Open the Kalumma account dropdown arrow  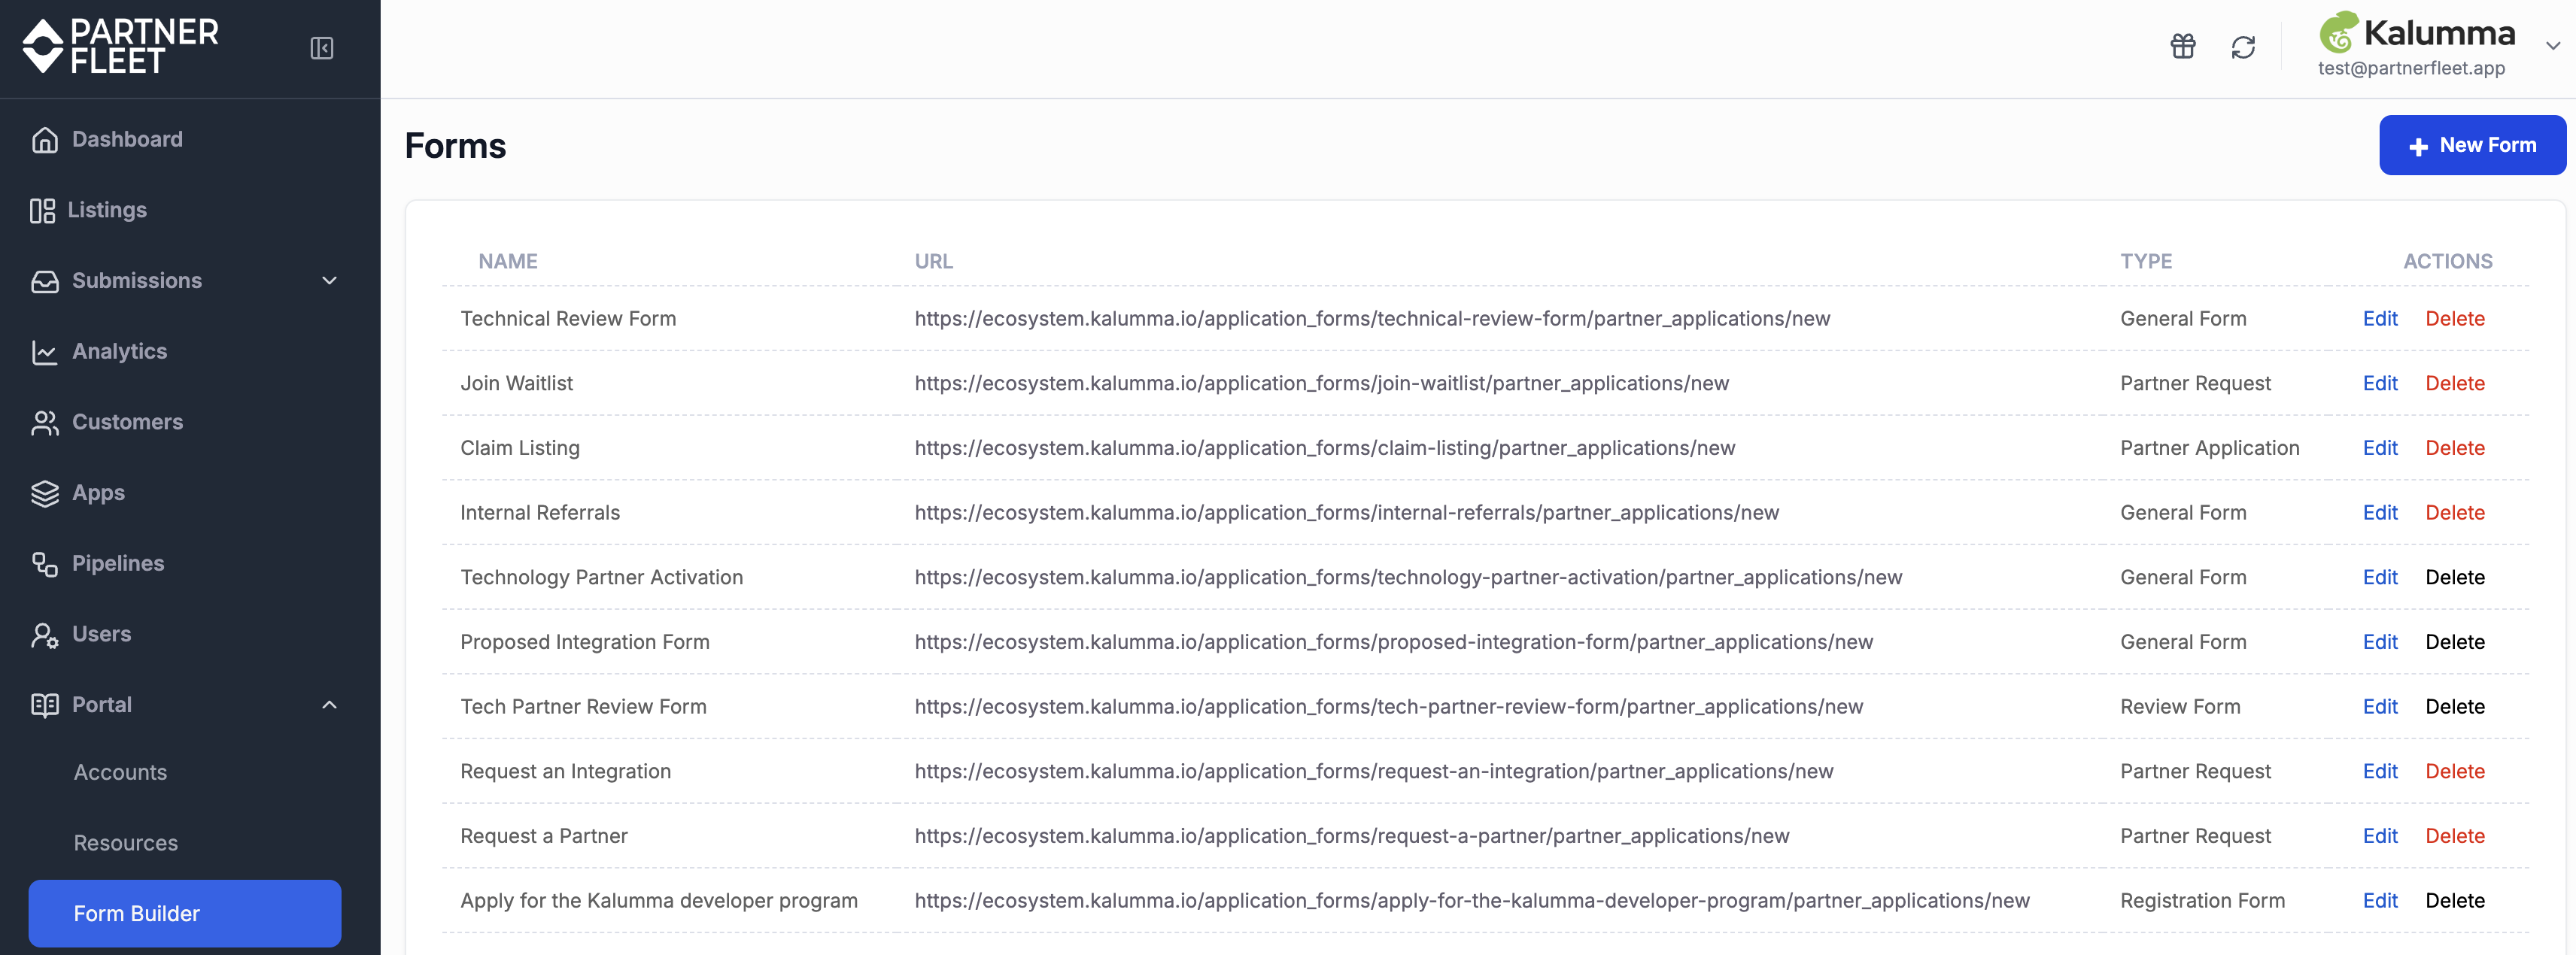[2553, 45]
